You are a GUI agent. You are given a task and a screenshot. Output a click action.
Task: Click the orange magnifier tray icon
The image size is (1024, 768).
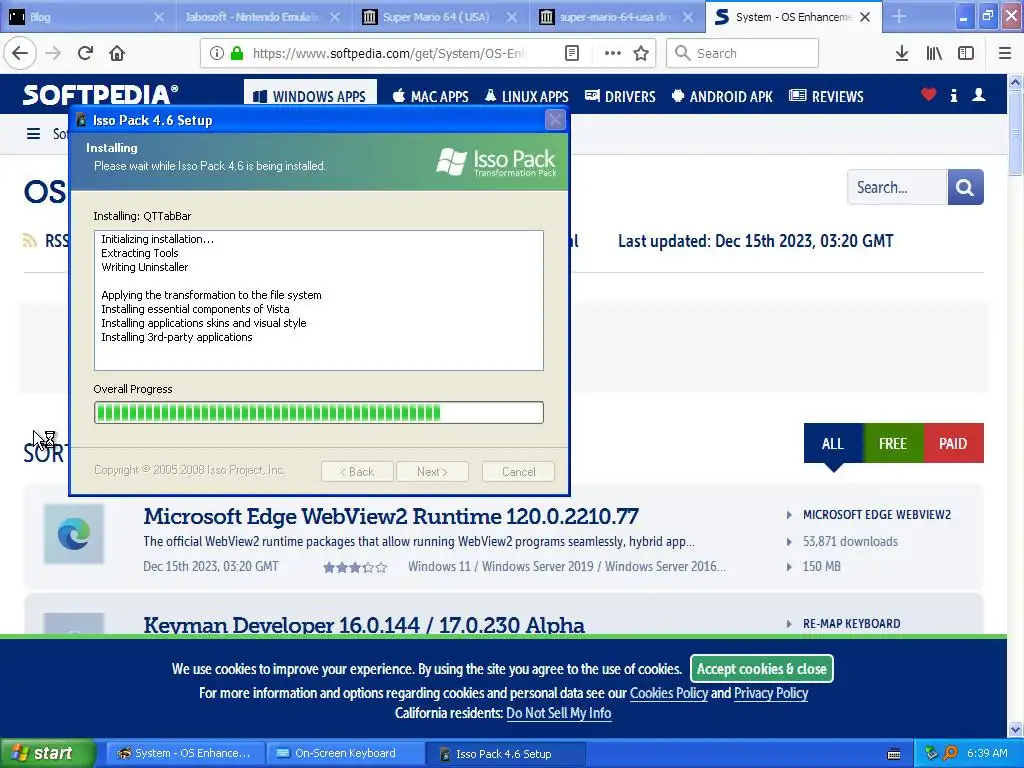tap(951, 753)
